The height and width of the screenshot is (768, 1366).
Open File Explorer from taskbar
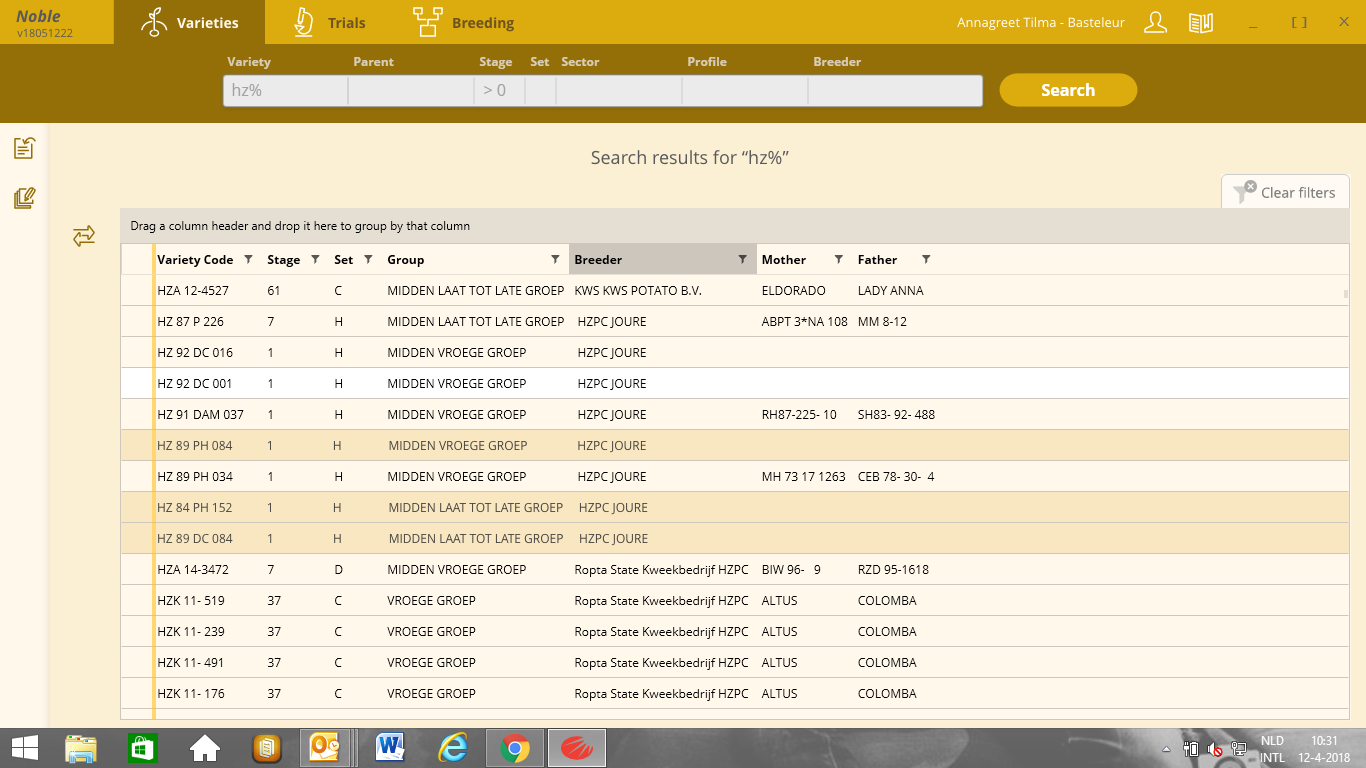click(x=81, y=747)
